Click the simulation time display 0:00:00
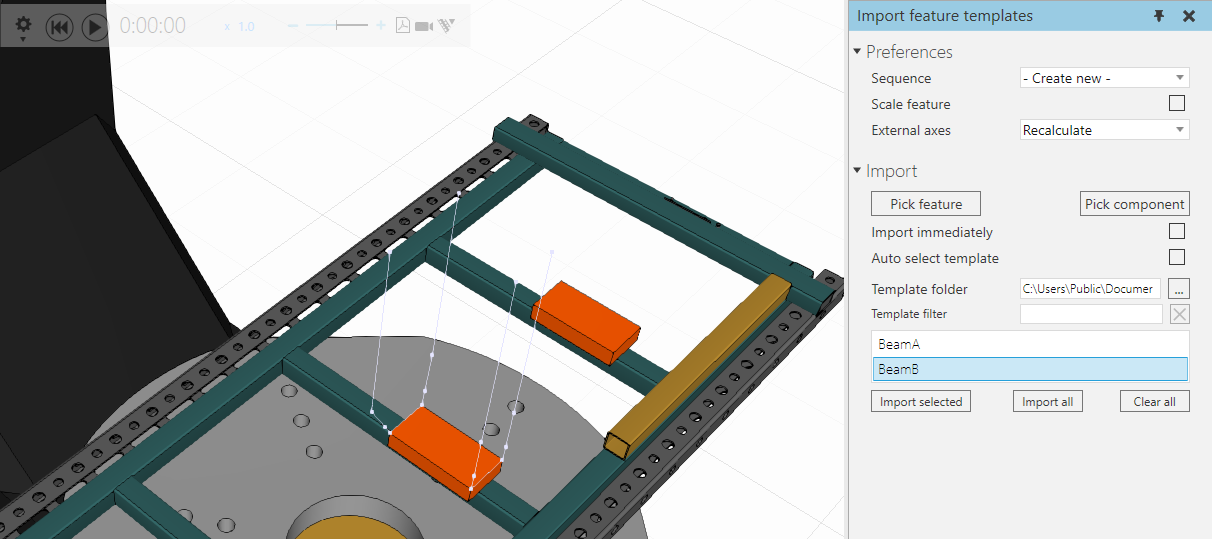Image resolution: width=1212 pixels, height=539 pixels. [152, 27]
